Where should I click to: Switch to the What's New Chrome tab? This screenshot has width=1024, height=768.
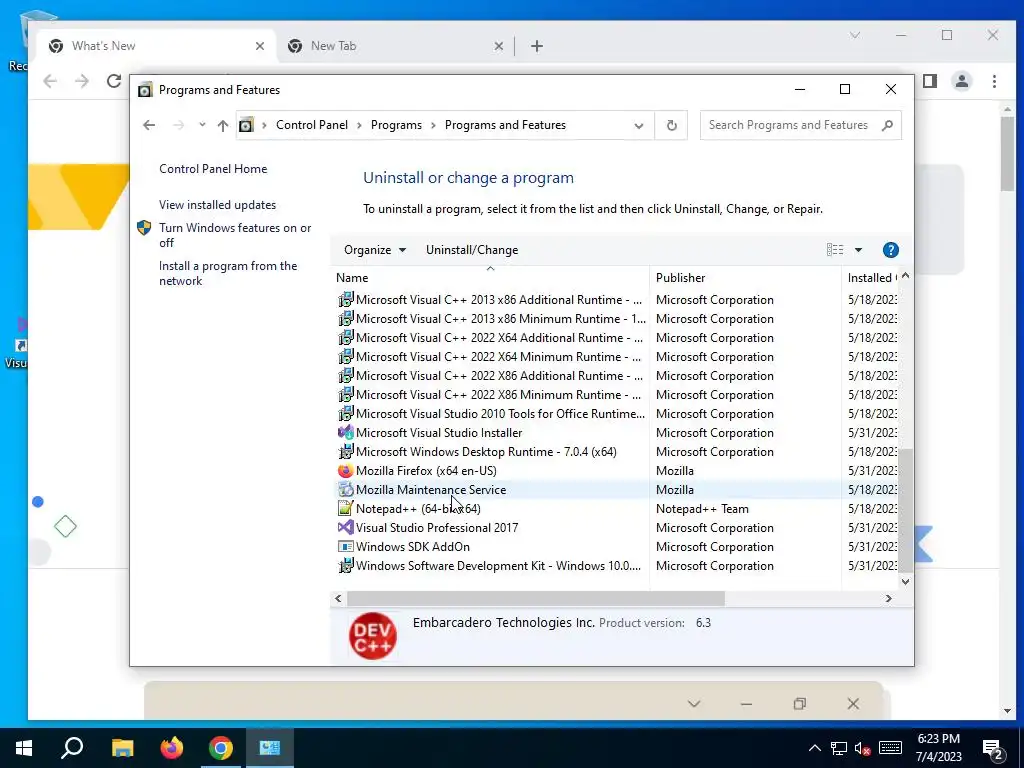click(x=157, y=46)
